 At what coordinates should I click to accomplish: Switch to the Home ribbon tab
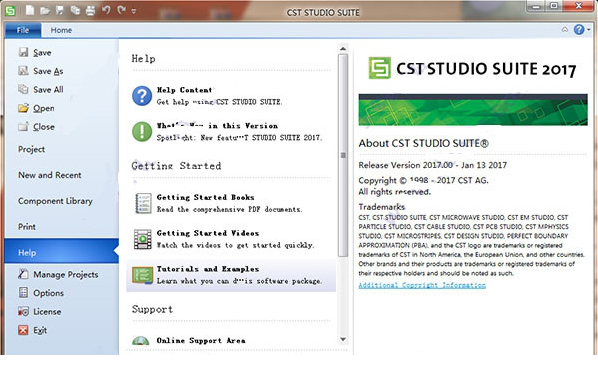pyautogui.click(x=61, y=30)
